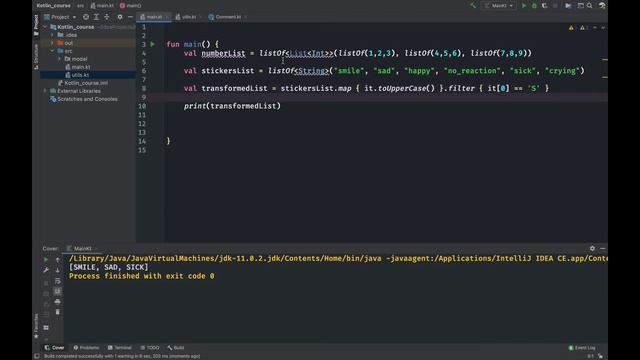Click the console output "[SMILE, SAD, SICK]"
Image resolution: width=640 pixels, height=360 pixels.
click(x=109, y=267)
